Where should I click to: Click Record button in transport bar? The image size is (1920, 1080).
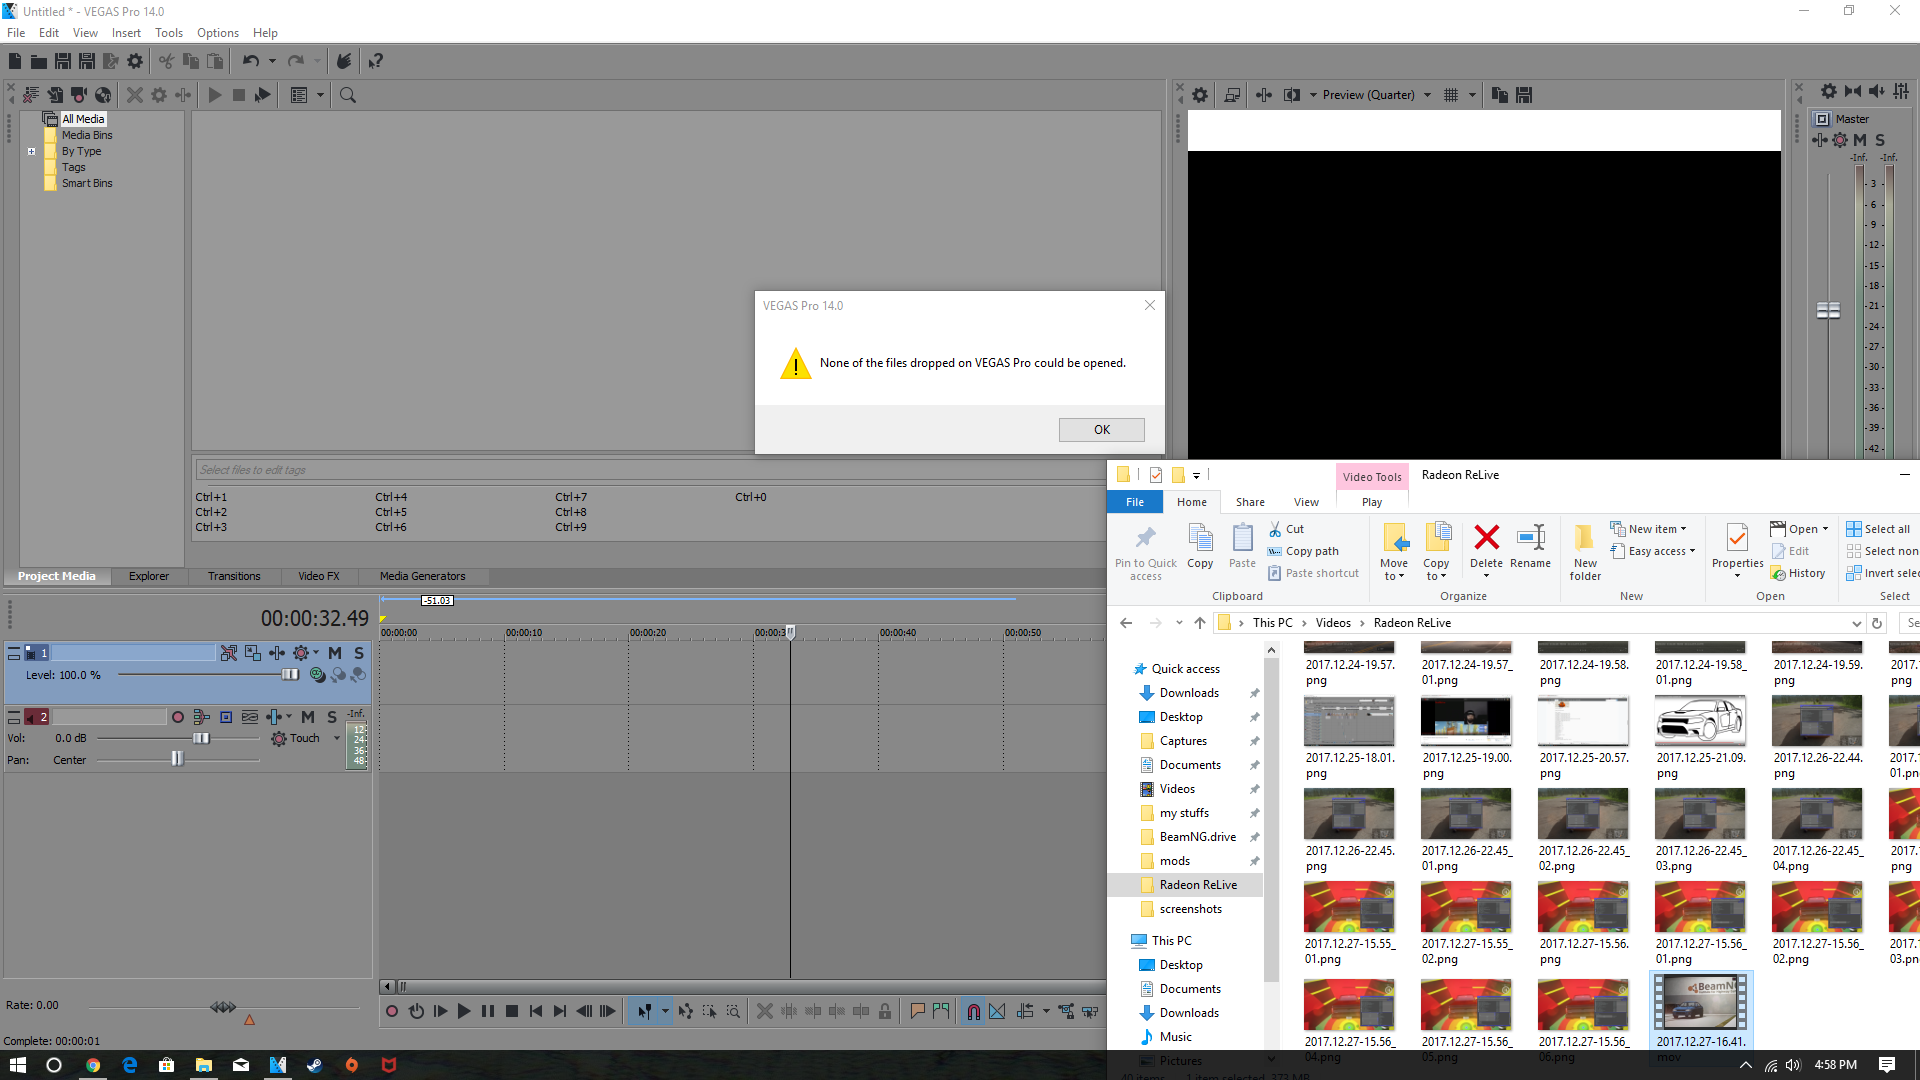[392, 1011]
